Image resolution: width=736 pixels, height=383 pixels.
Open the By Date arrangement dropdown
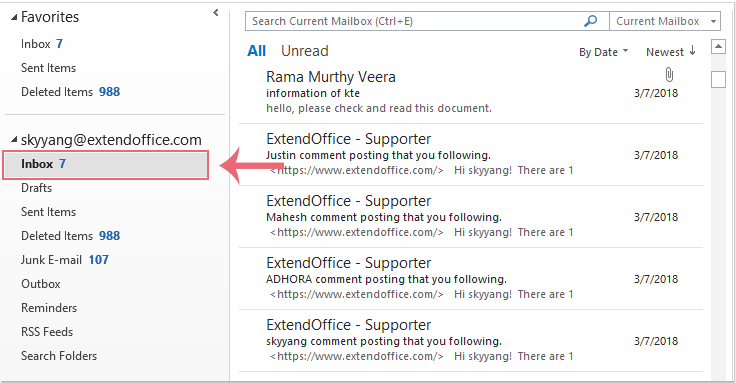tap(603, 52)
